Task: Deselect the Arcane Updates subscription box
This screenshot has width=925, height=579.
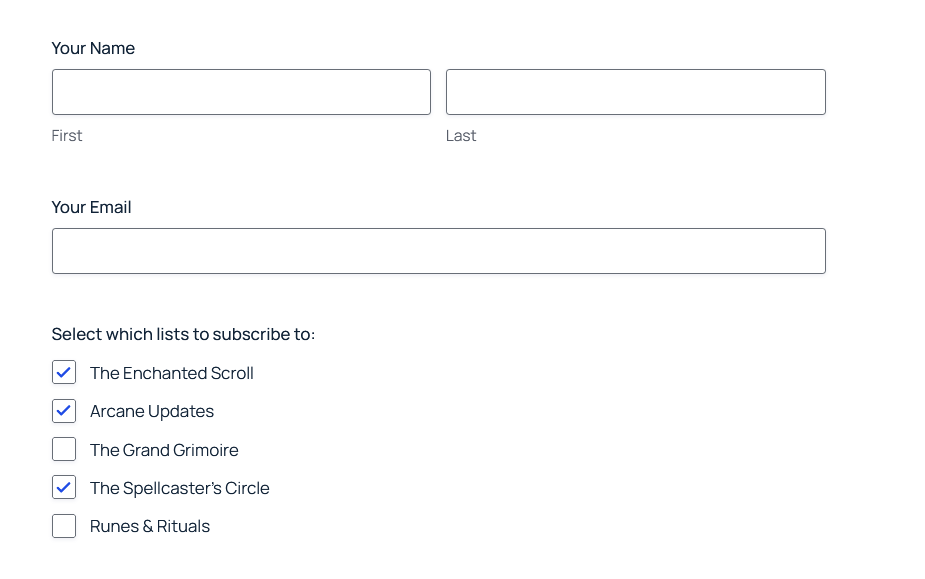Action: click(64, 411)
